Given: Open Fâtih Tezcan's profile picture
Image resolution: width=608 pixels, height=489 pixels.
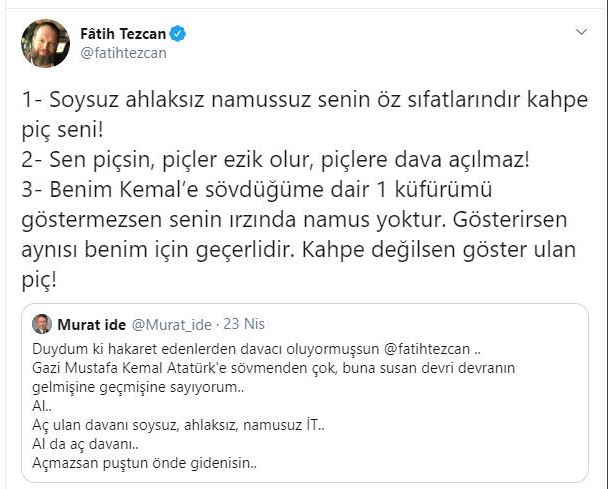Looking at the screenshot, I should [x=45, y=43].
